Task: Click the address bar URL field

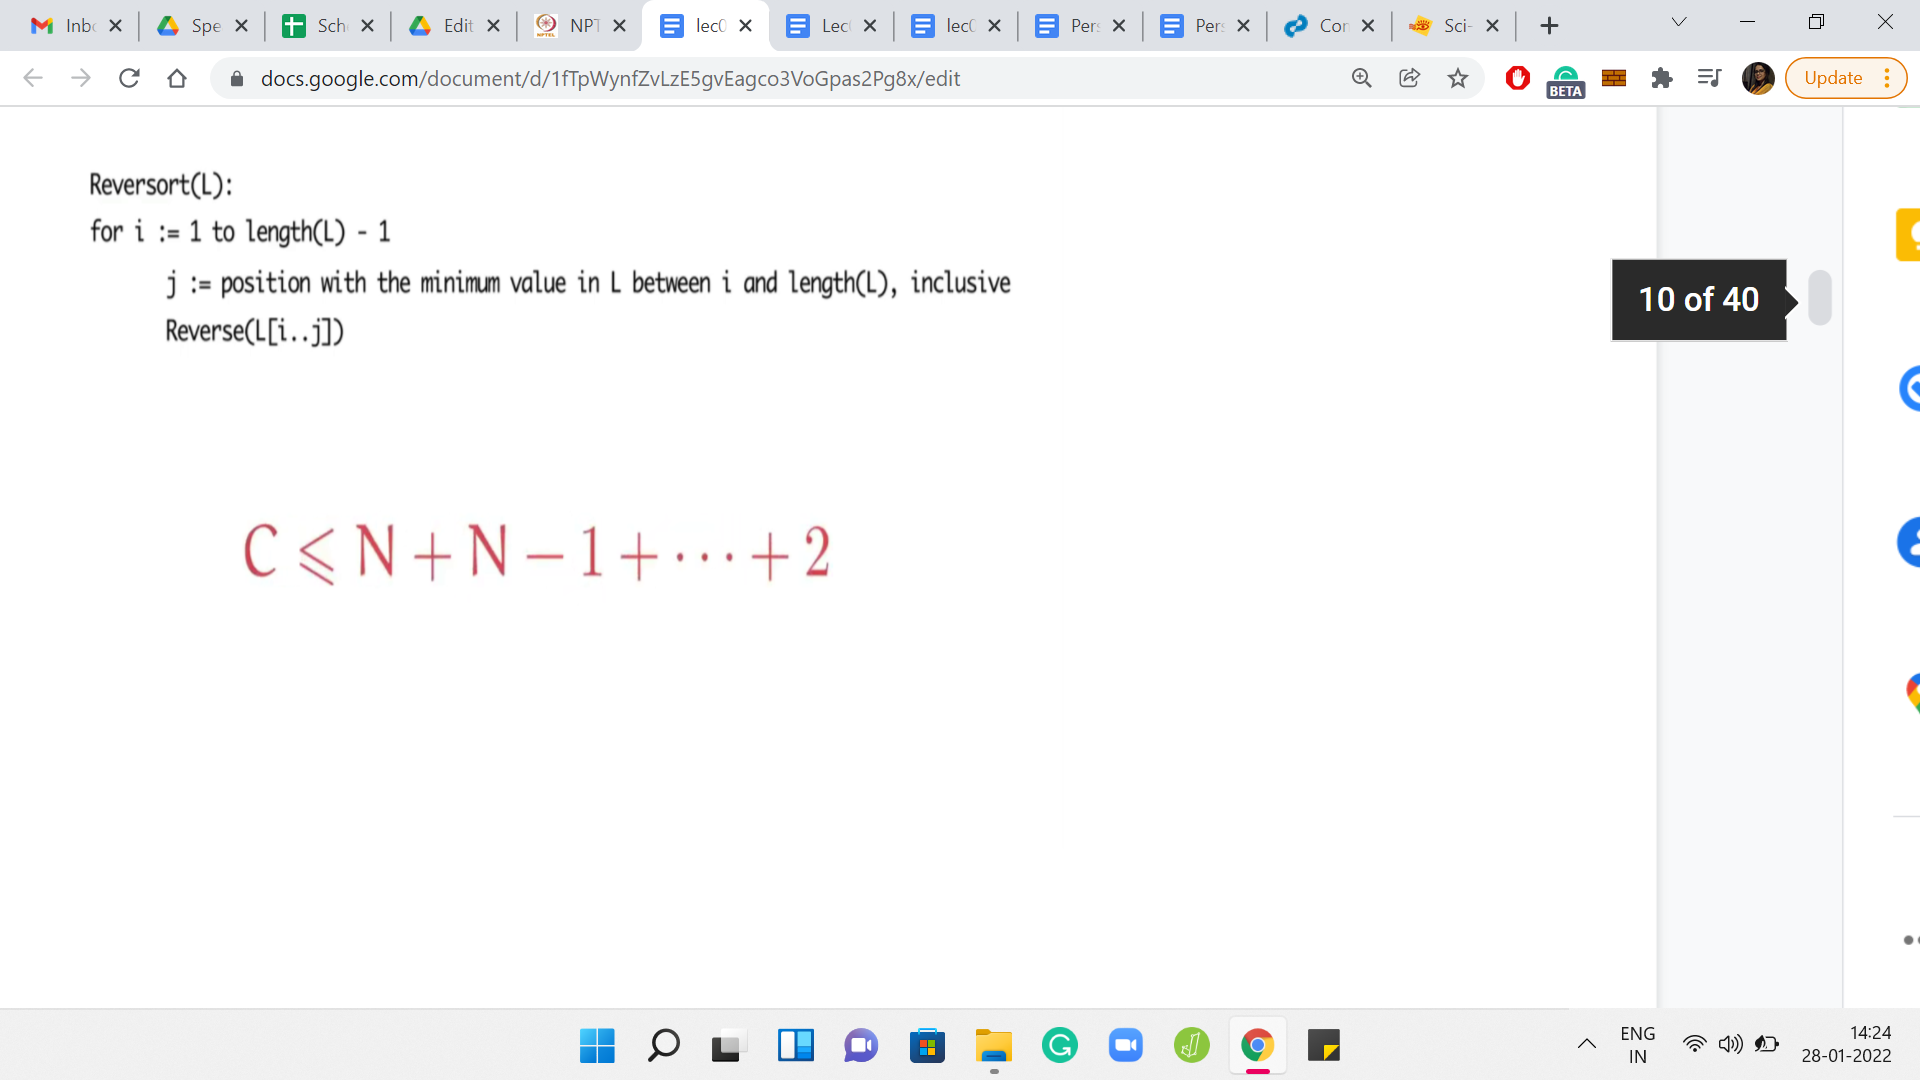Action: coord(610,78)
